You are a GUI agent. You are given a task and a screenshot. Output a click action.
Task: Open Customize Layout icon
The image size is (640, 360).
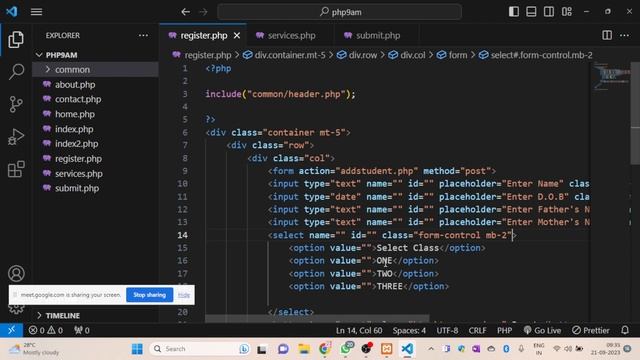567,11
